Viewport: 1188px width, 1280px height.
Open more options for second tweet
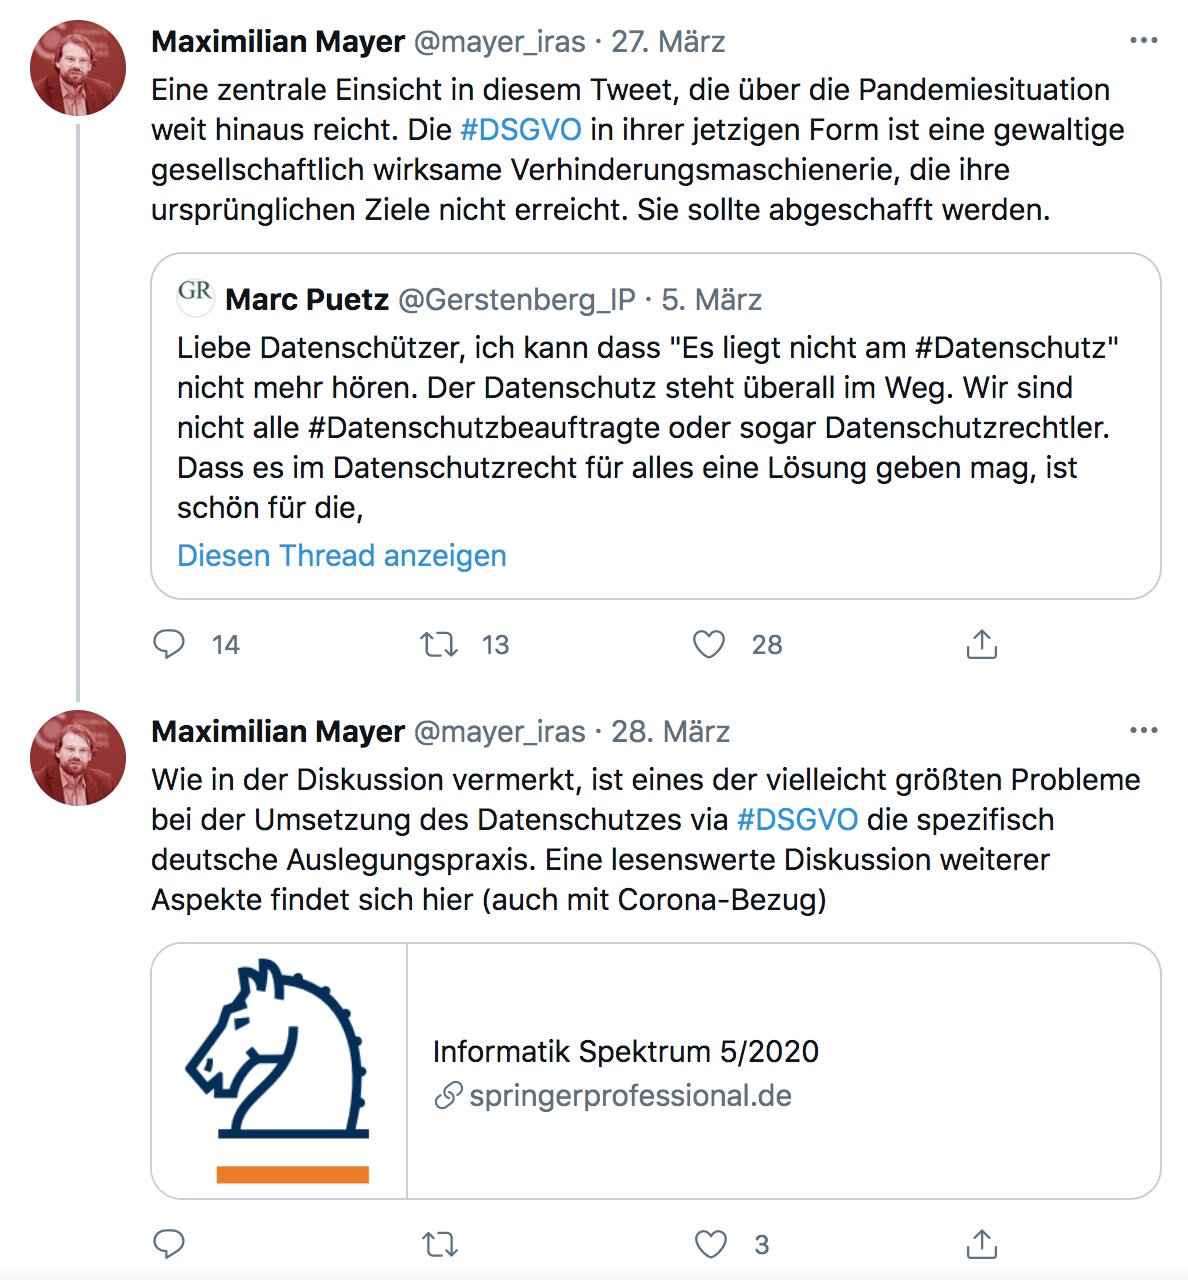[1143, 731]
